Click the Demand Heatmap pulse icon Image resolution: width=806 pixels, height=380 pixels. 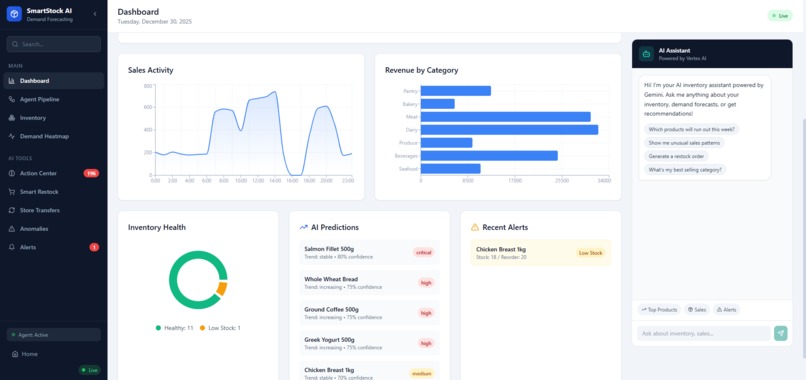pyautogui.click(x=12, y=136)
